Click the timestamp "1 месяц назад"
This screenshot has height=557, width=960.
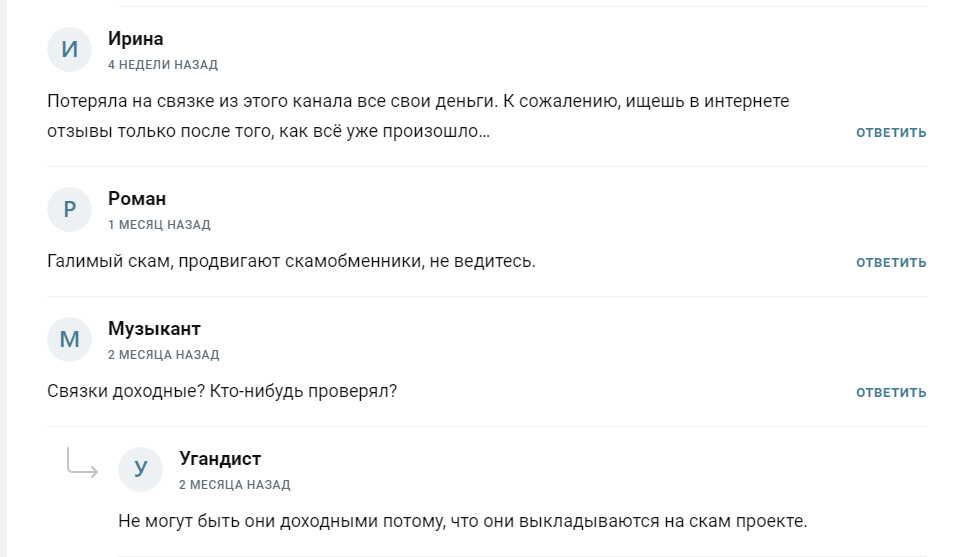pyautogui.click(x=159, y=225)
